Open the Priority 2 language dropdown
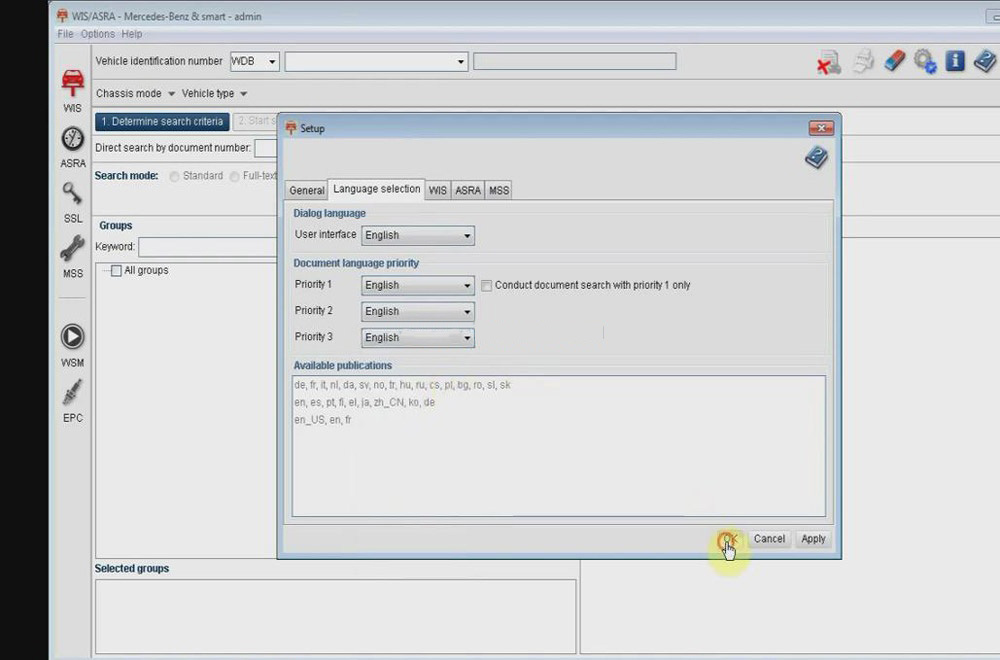This screenshot has height=660, width=1000. click(x=418, y=311)
